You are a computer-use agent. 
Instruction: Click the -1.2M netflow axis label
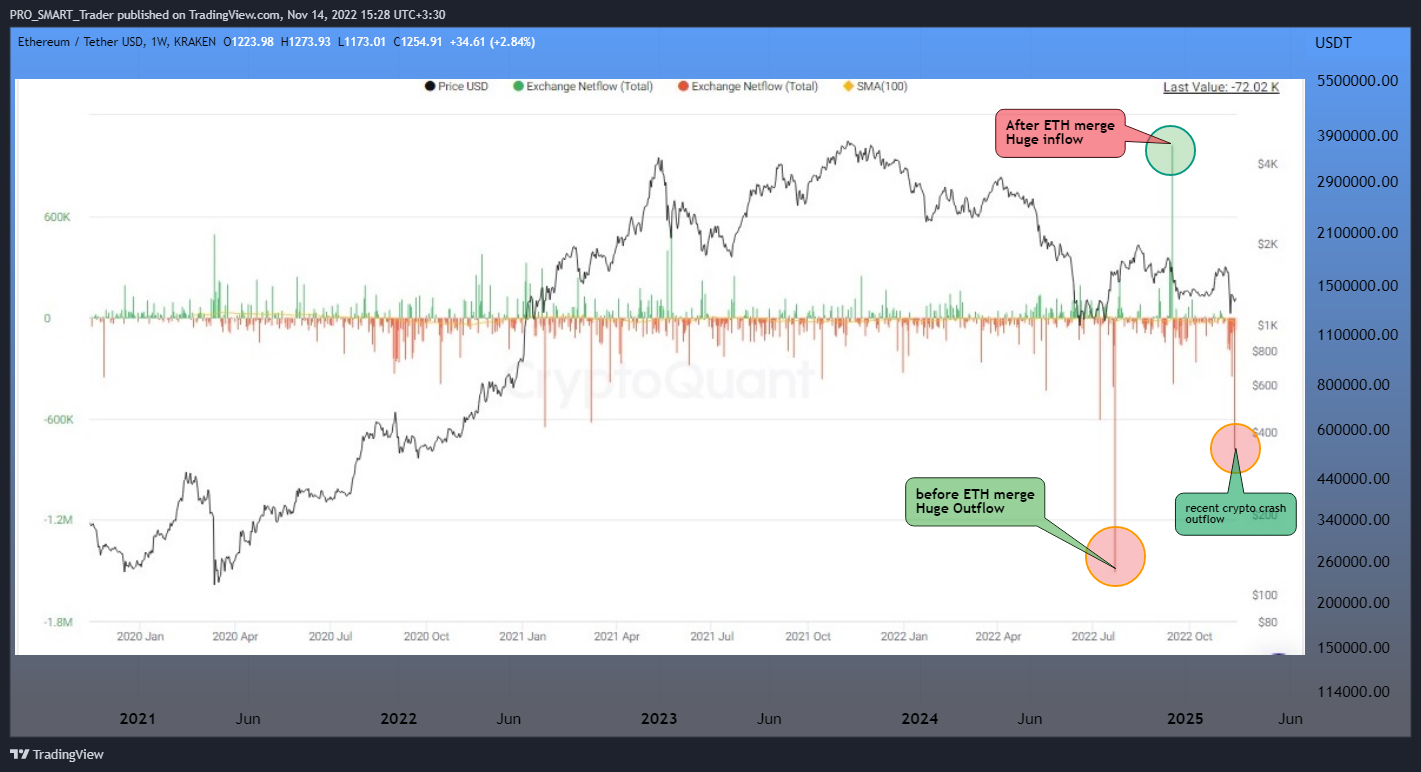click(58, 520)
